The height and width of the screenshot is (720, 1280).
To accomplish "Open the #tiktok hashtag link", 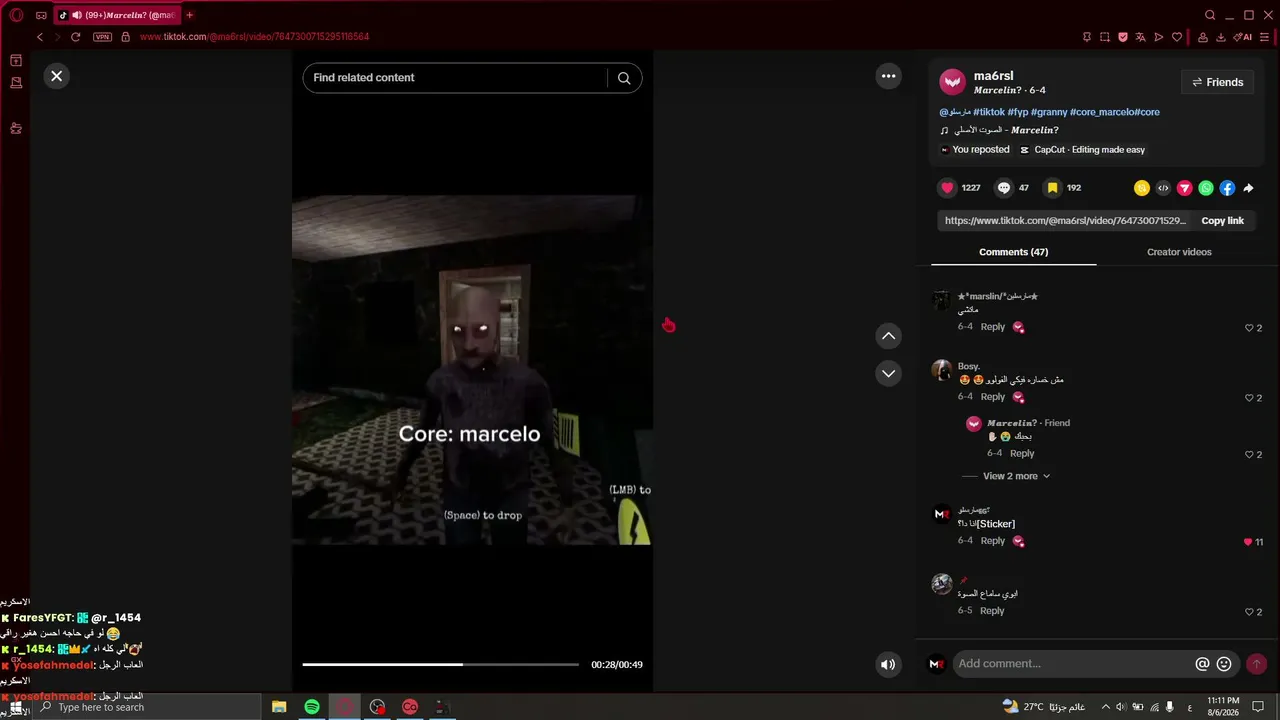I will (x=989, y=112).
